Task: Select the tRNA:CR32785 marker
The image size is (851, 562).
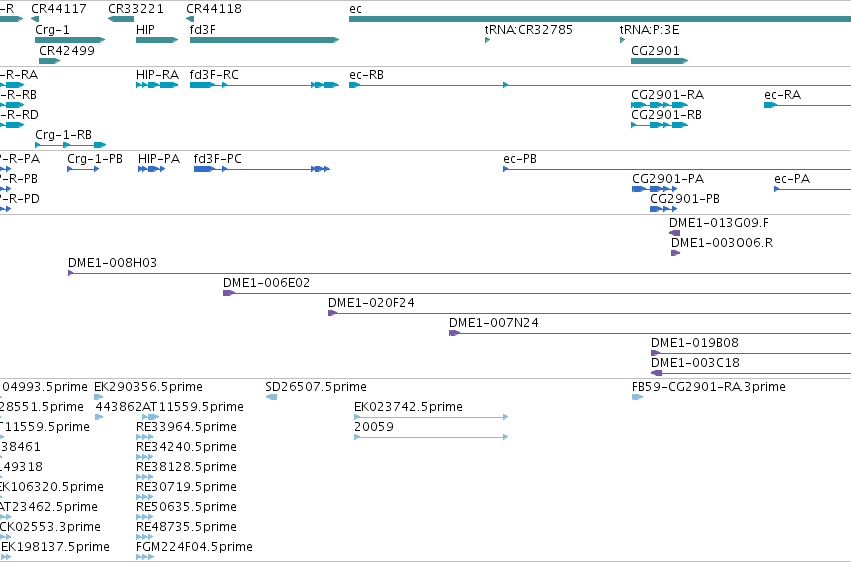Action: tap(487, 40)
